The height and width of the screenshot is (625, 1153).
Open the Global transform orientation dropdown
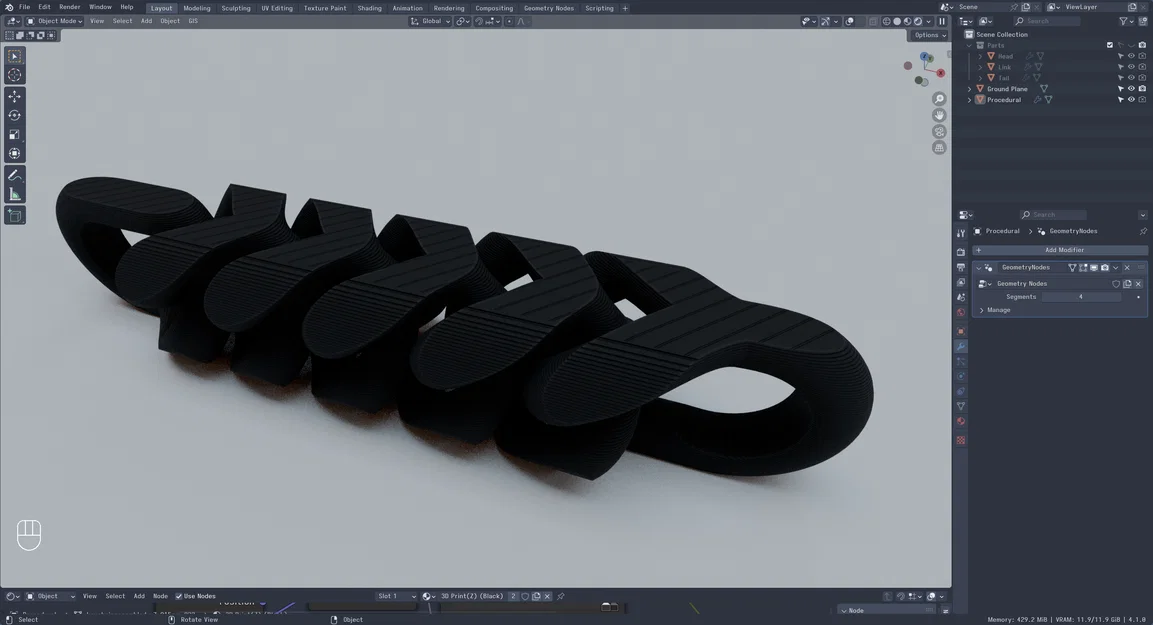[x=432, y=21]
